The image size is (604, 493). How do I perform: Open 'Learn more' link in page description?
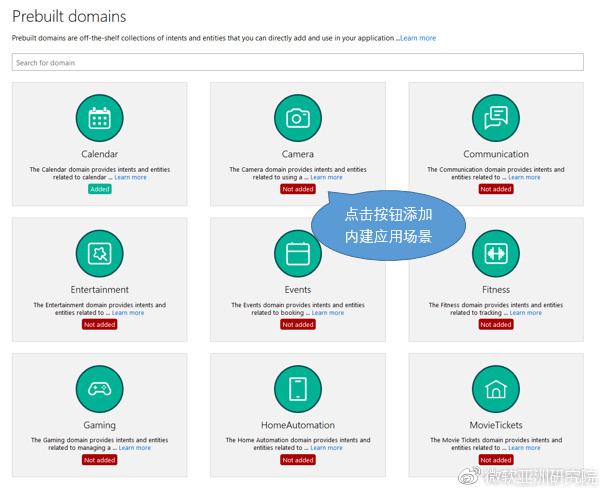[x=418, y=38]
